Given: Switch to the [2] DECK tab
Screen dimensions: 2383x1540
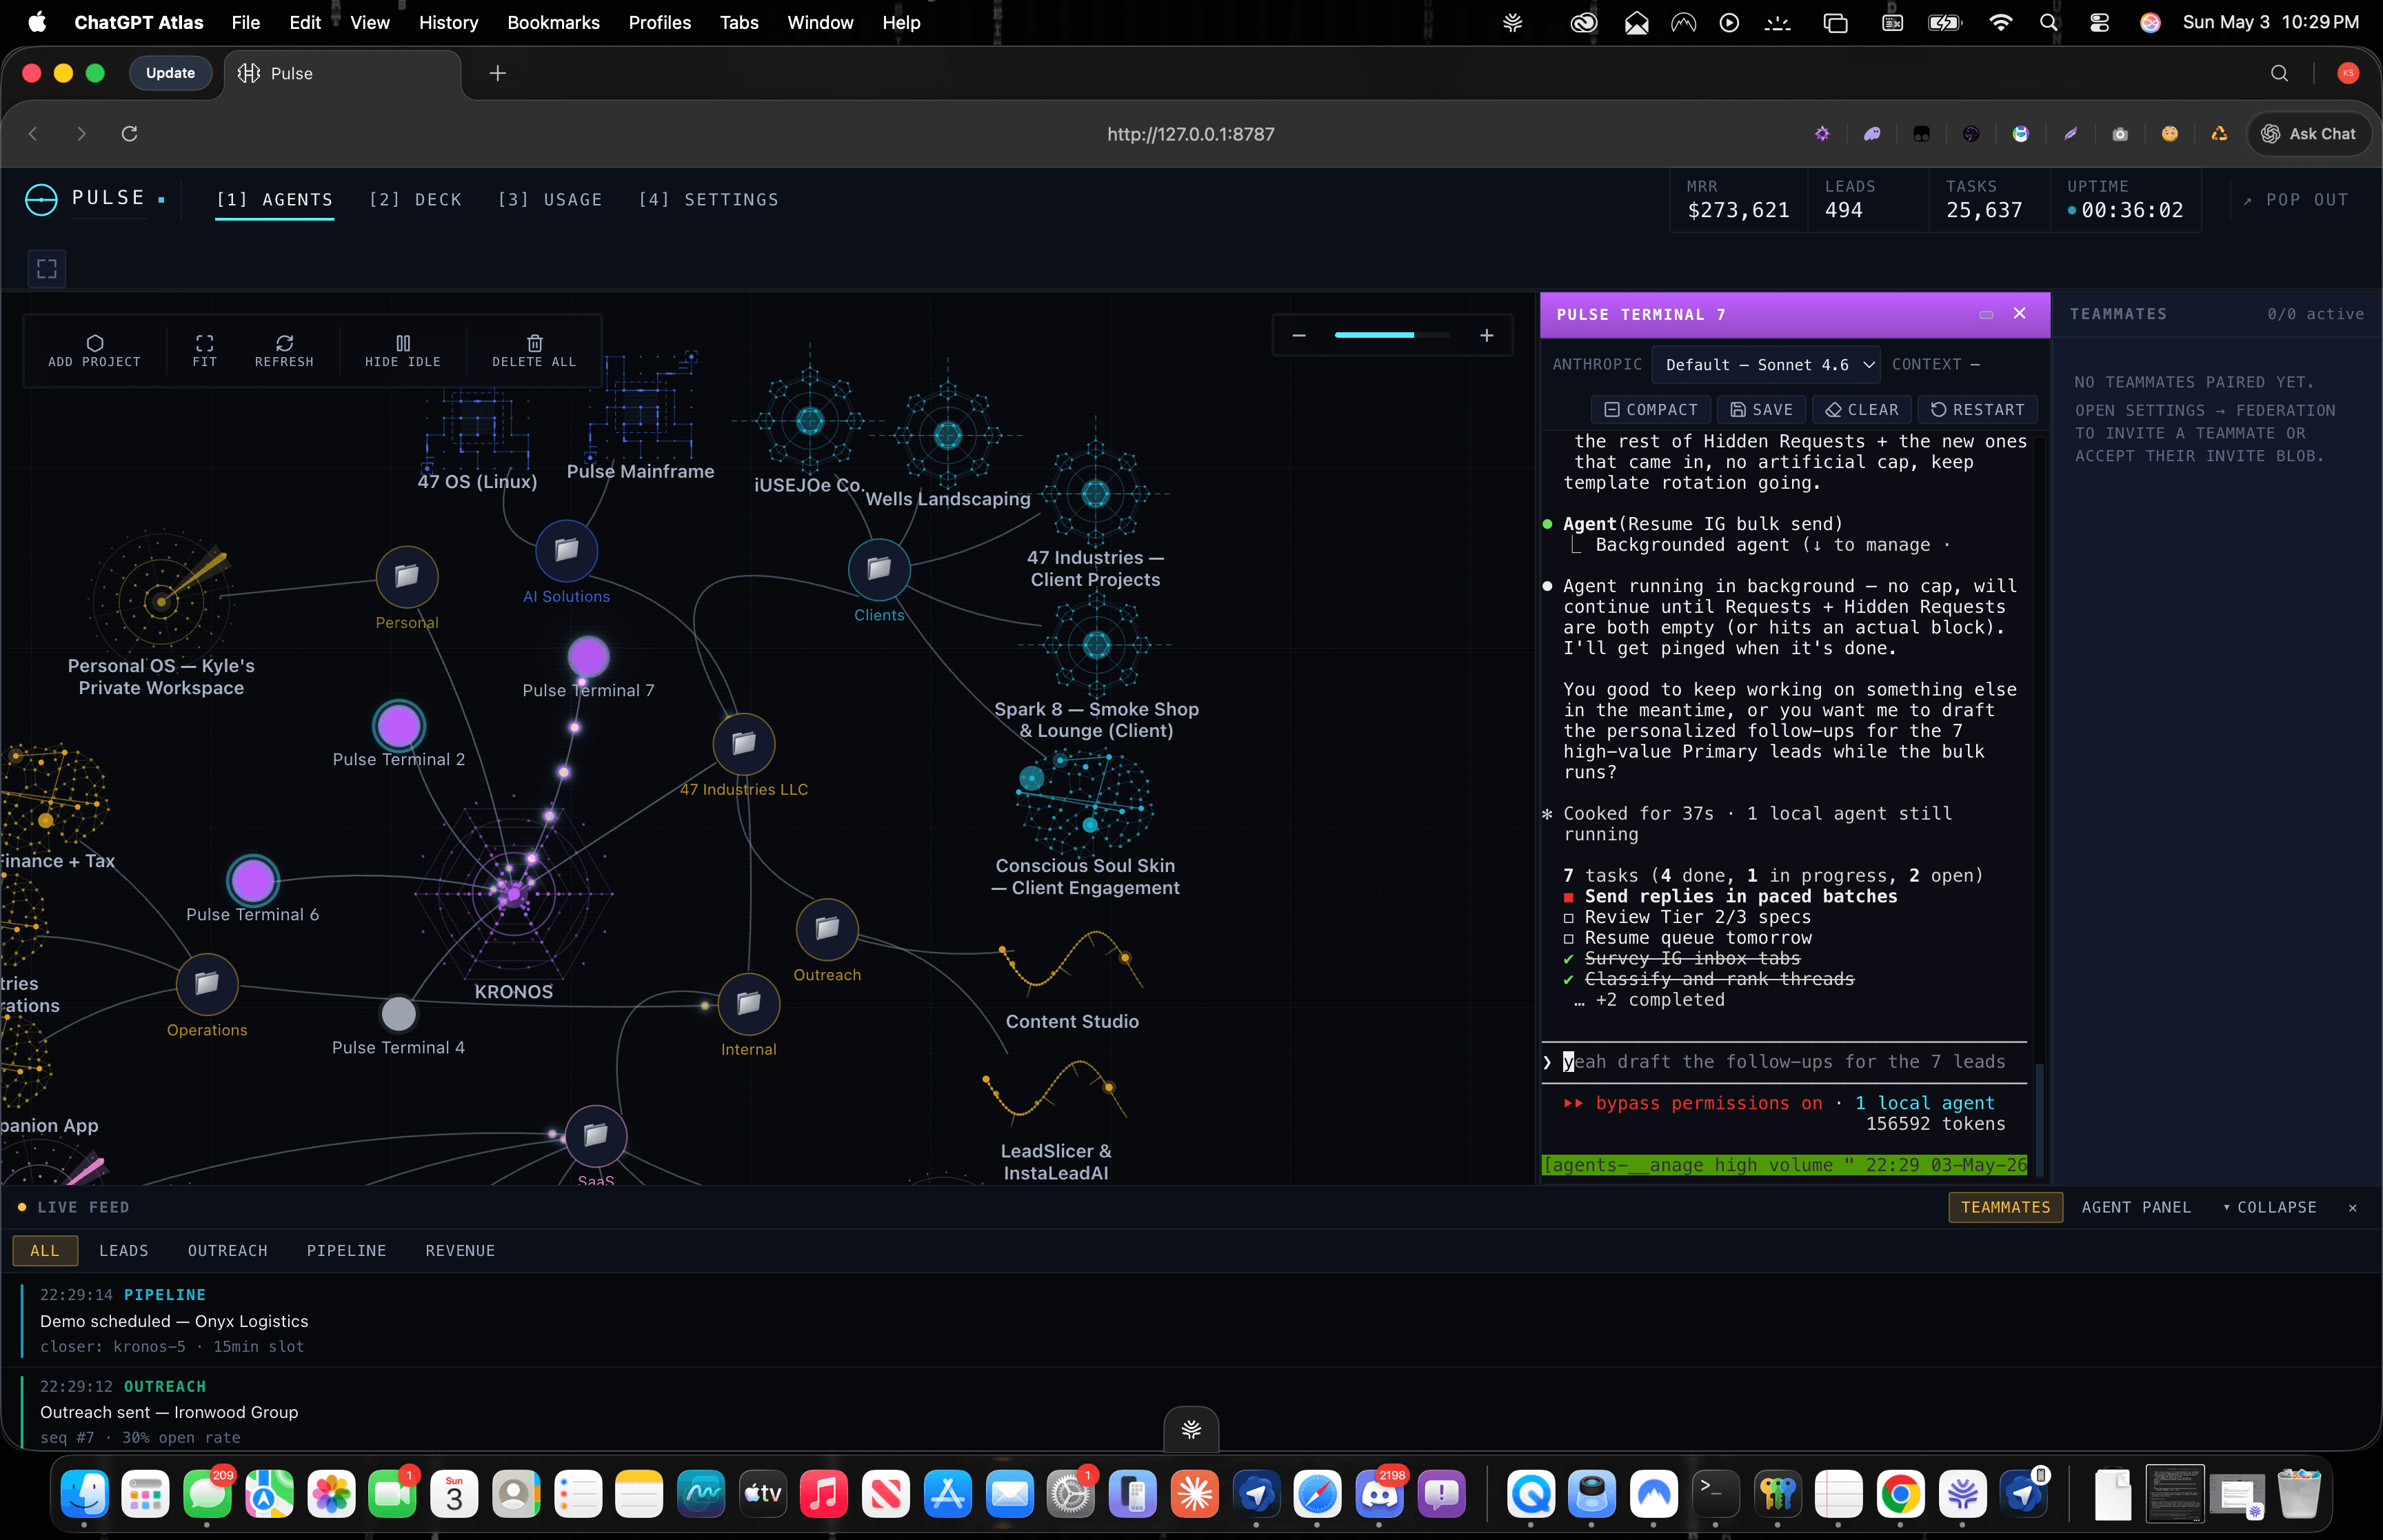Looking at the screenshot, I should 415,200.
